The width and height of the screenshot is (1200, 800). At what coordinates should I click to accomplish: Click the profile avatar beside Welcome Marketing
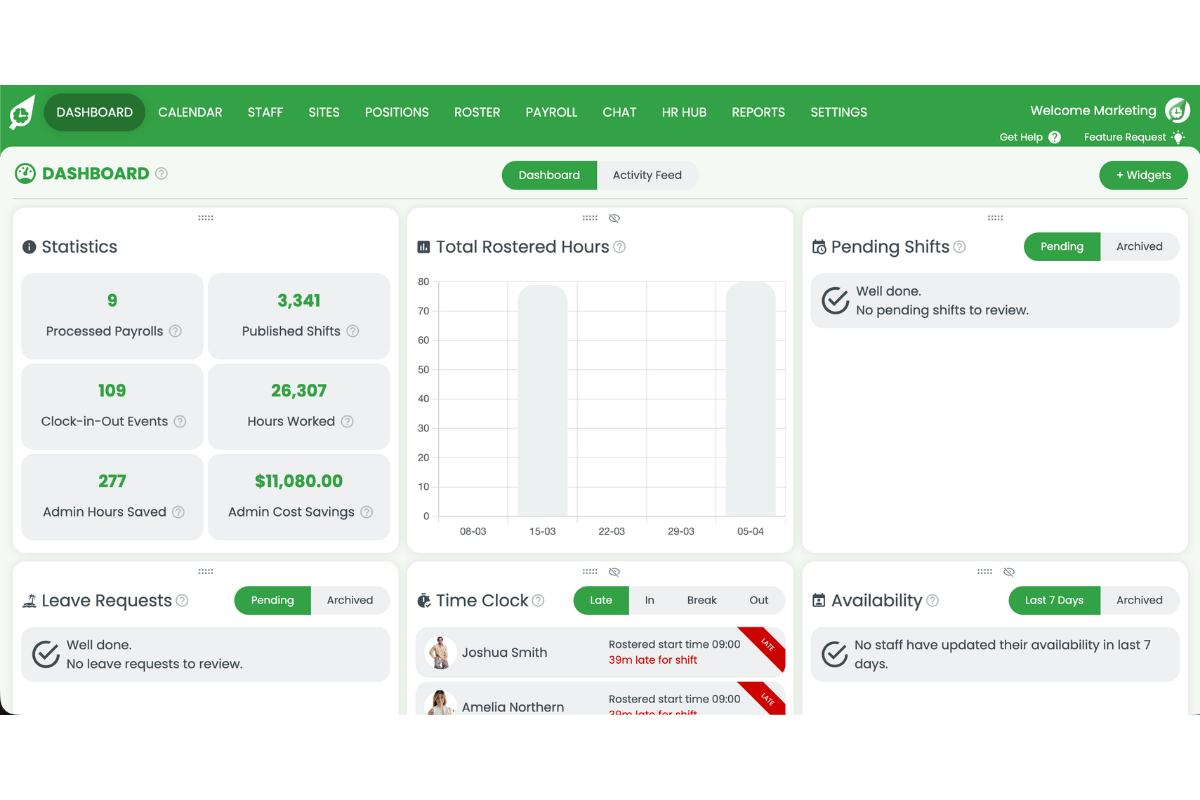pos(1176,111)
